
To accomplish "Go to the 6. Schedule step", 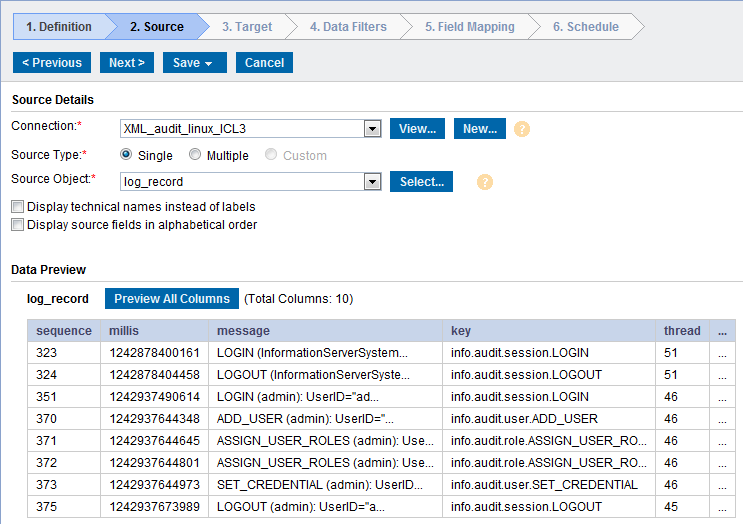I will [586, 27].
